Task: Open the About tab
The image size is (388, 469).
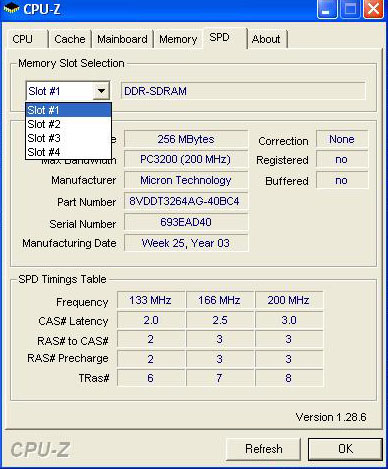Action: click(x=267, y=39)
